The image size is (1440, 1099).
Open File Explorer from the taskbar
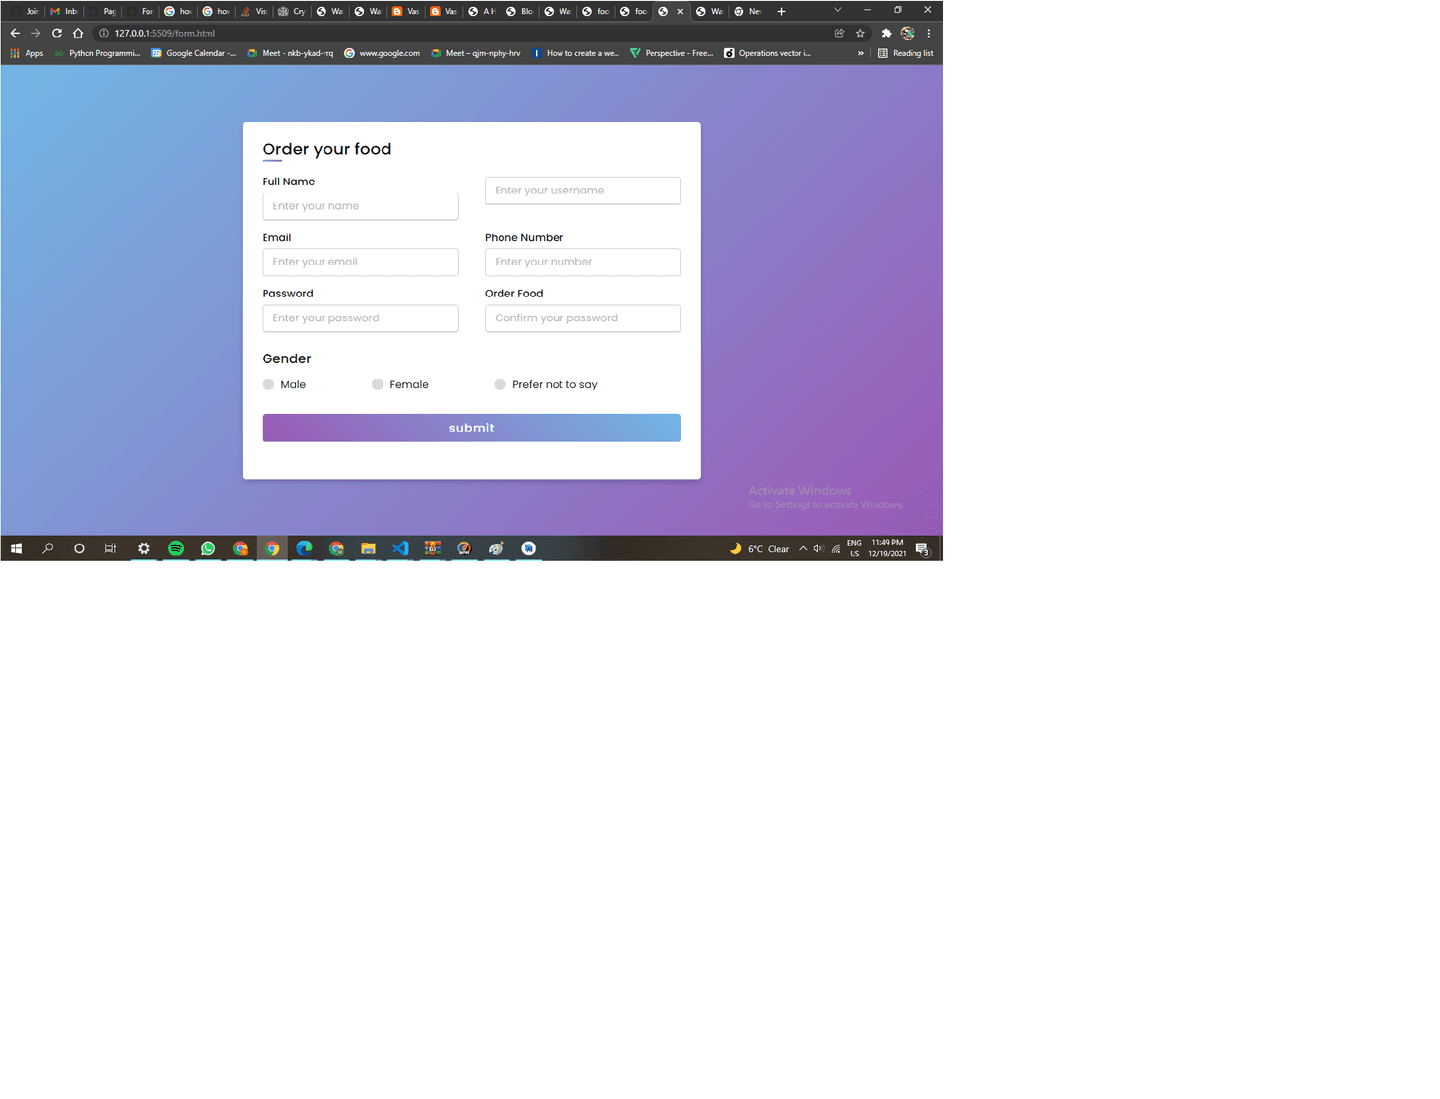point(368,548)
